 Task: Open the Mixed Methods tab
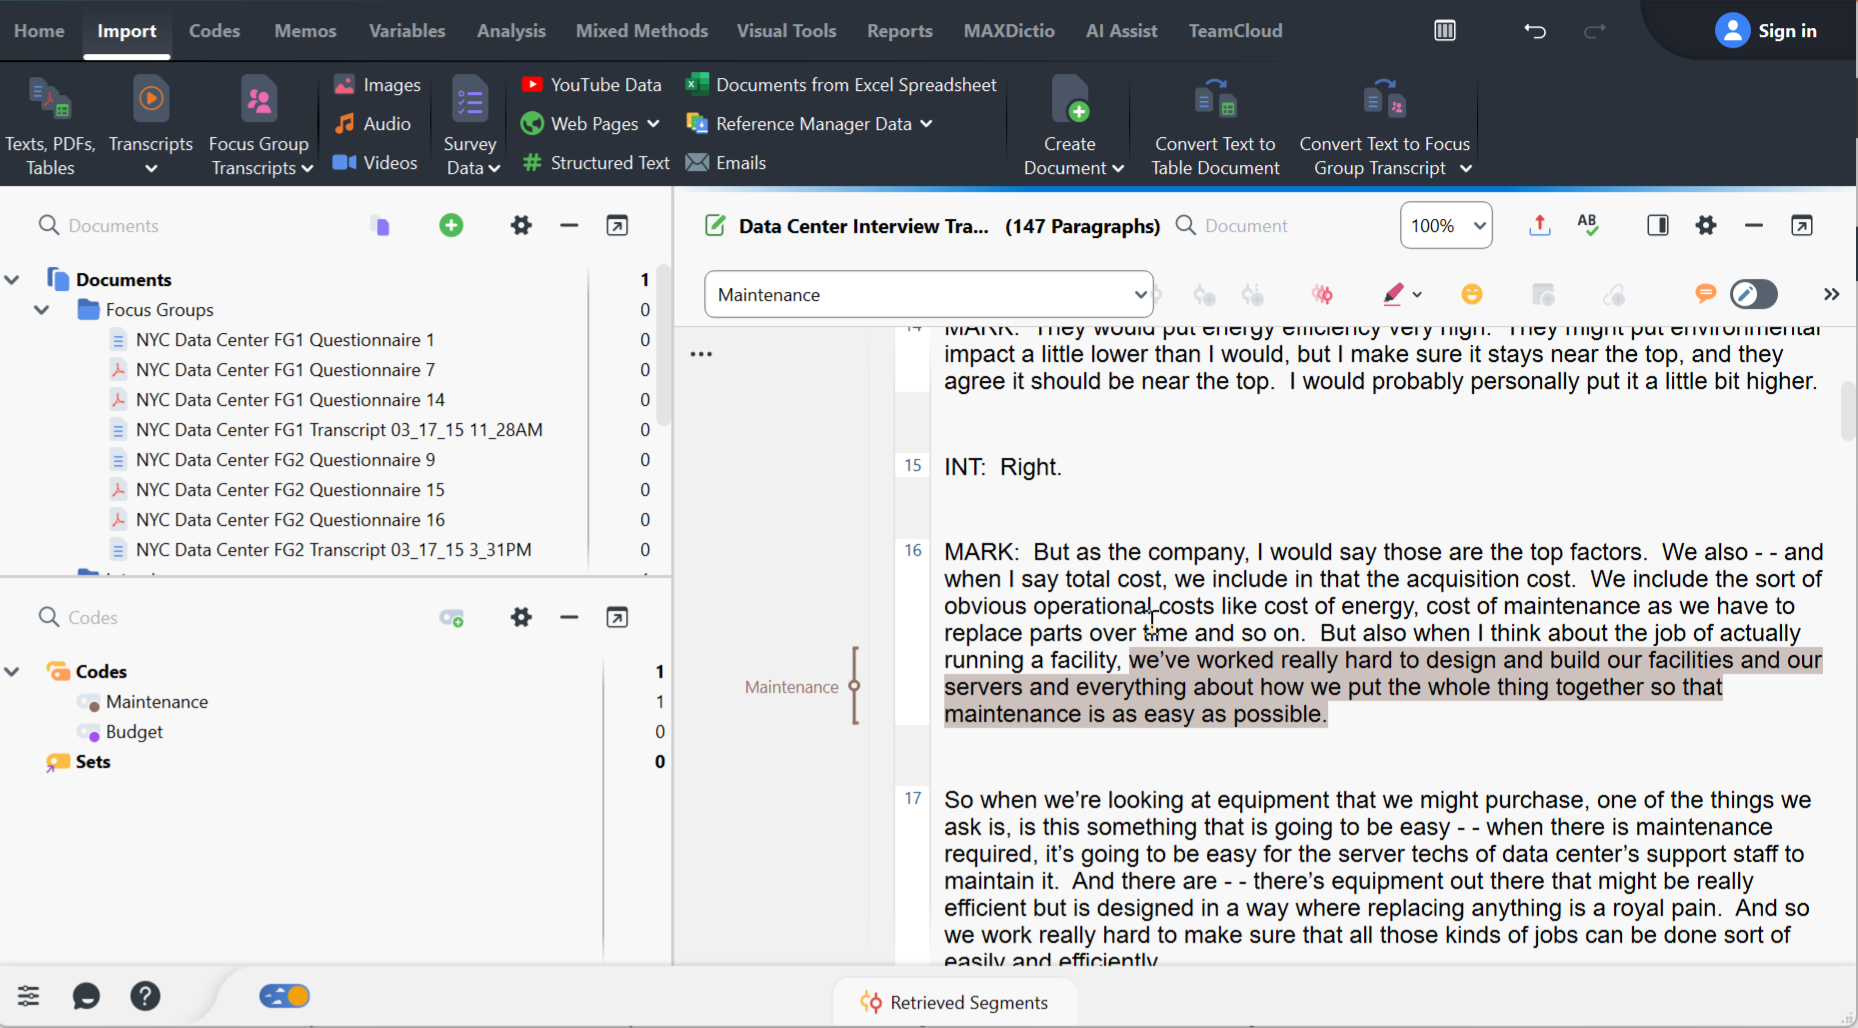[x=642, y=31]
